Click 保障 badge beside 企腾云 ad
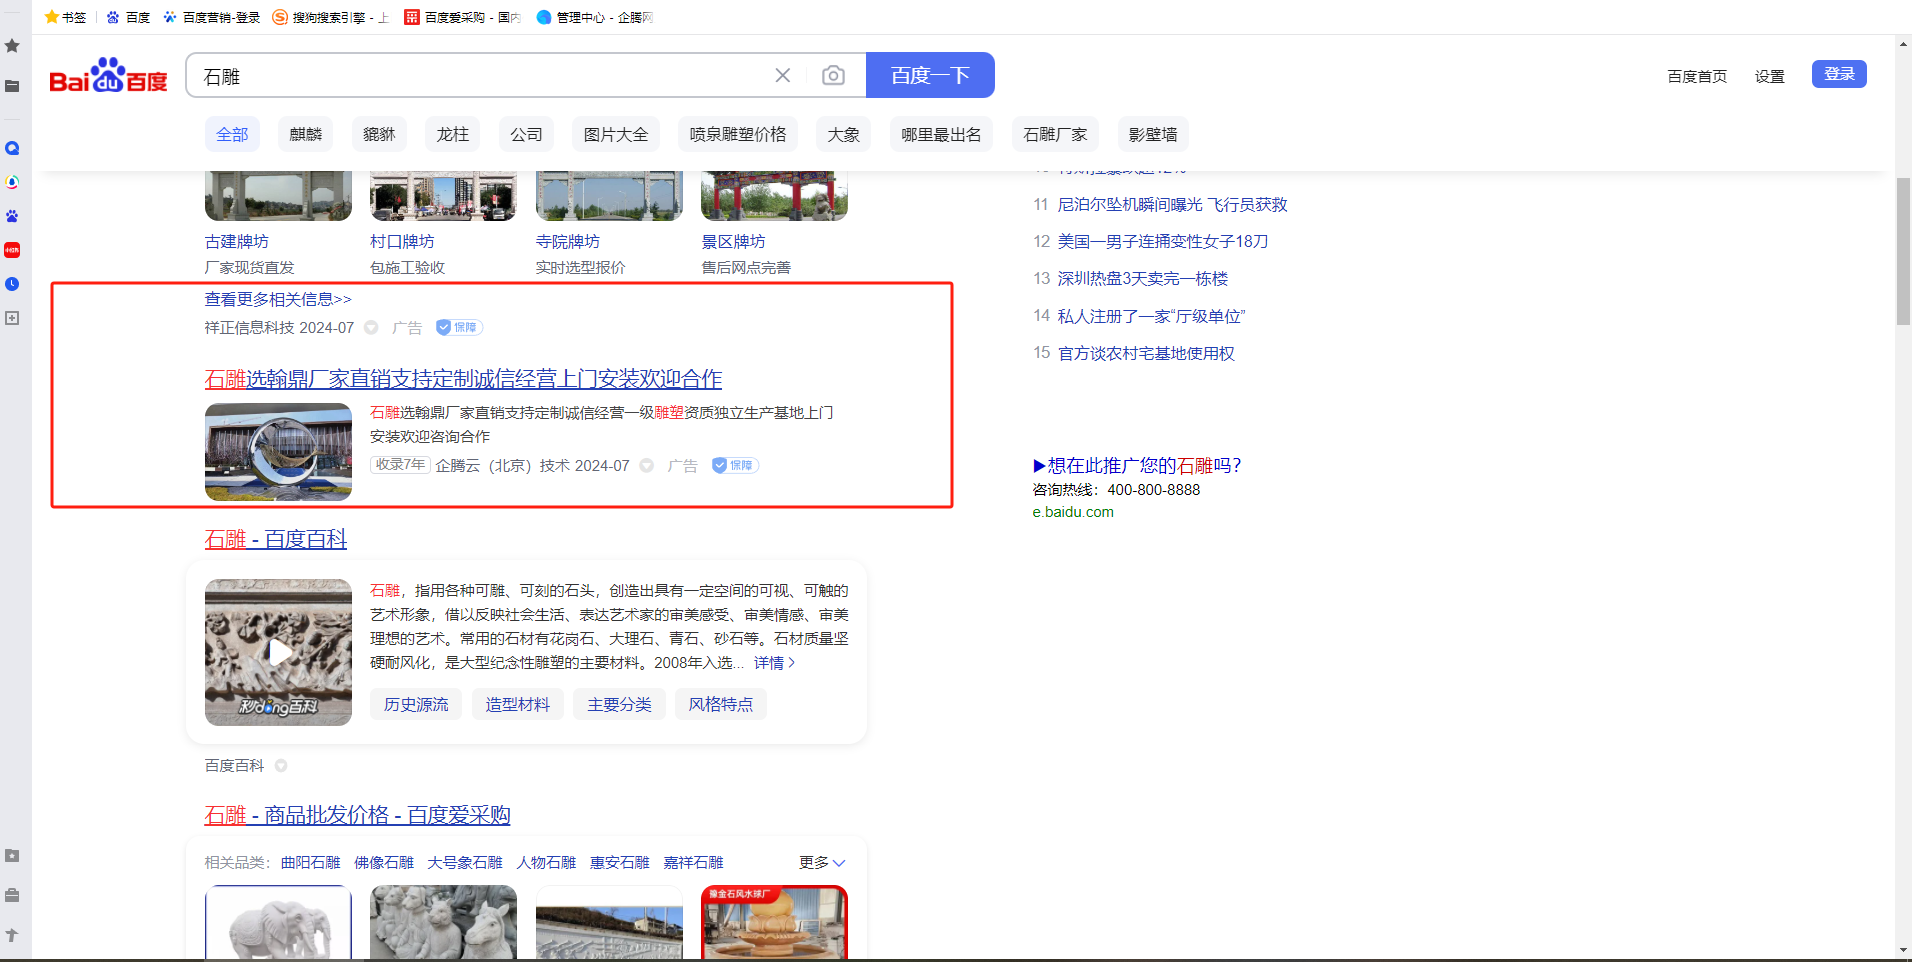The image size is (1912, 962). point(736,465)
